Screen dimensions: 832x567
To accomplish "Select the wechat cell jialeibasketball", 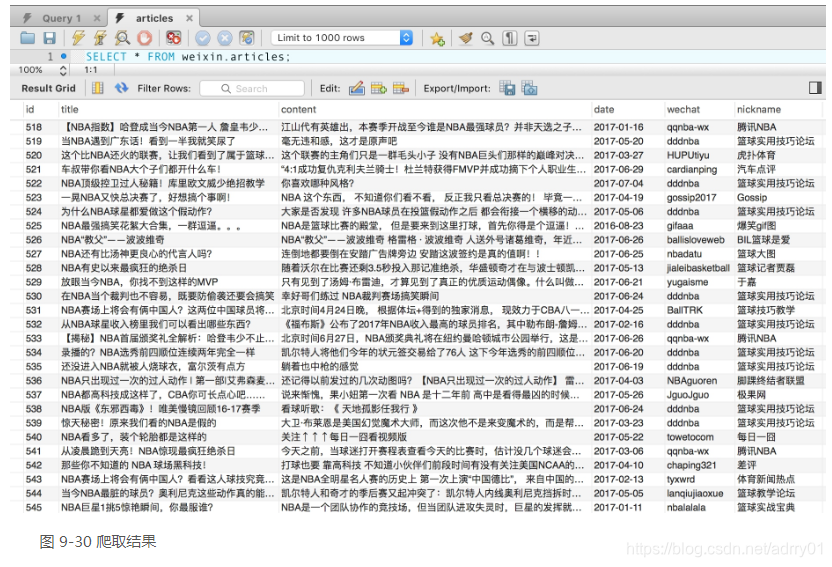I will point(698,268).
